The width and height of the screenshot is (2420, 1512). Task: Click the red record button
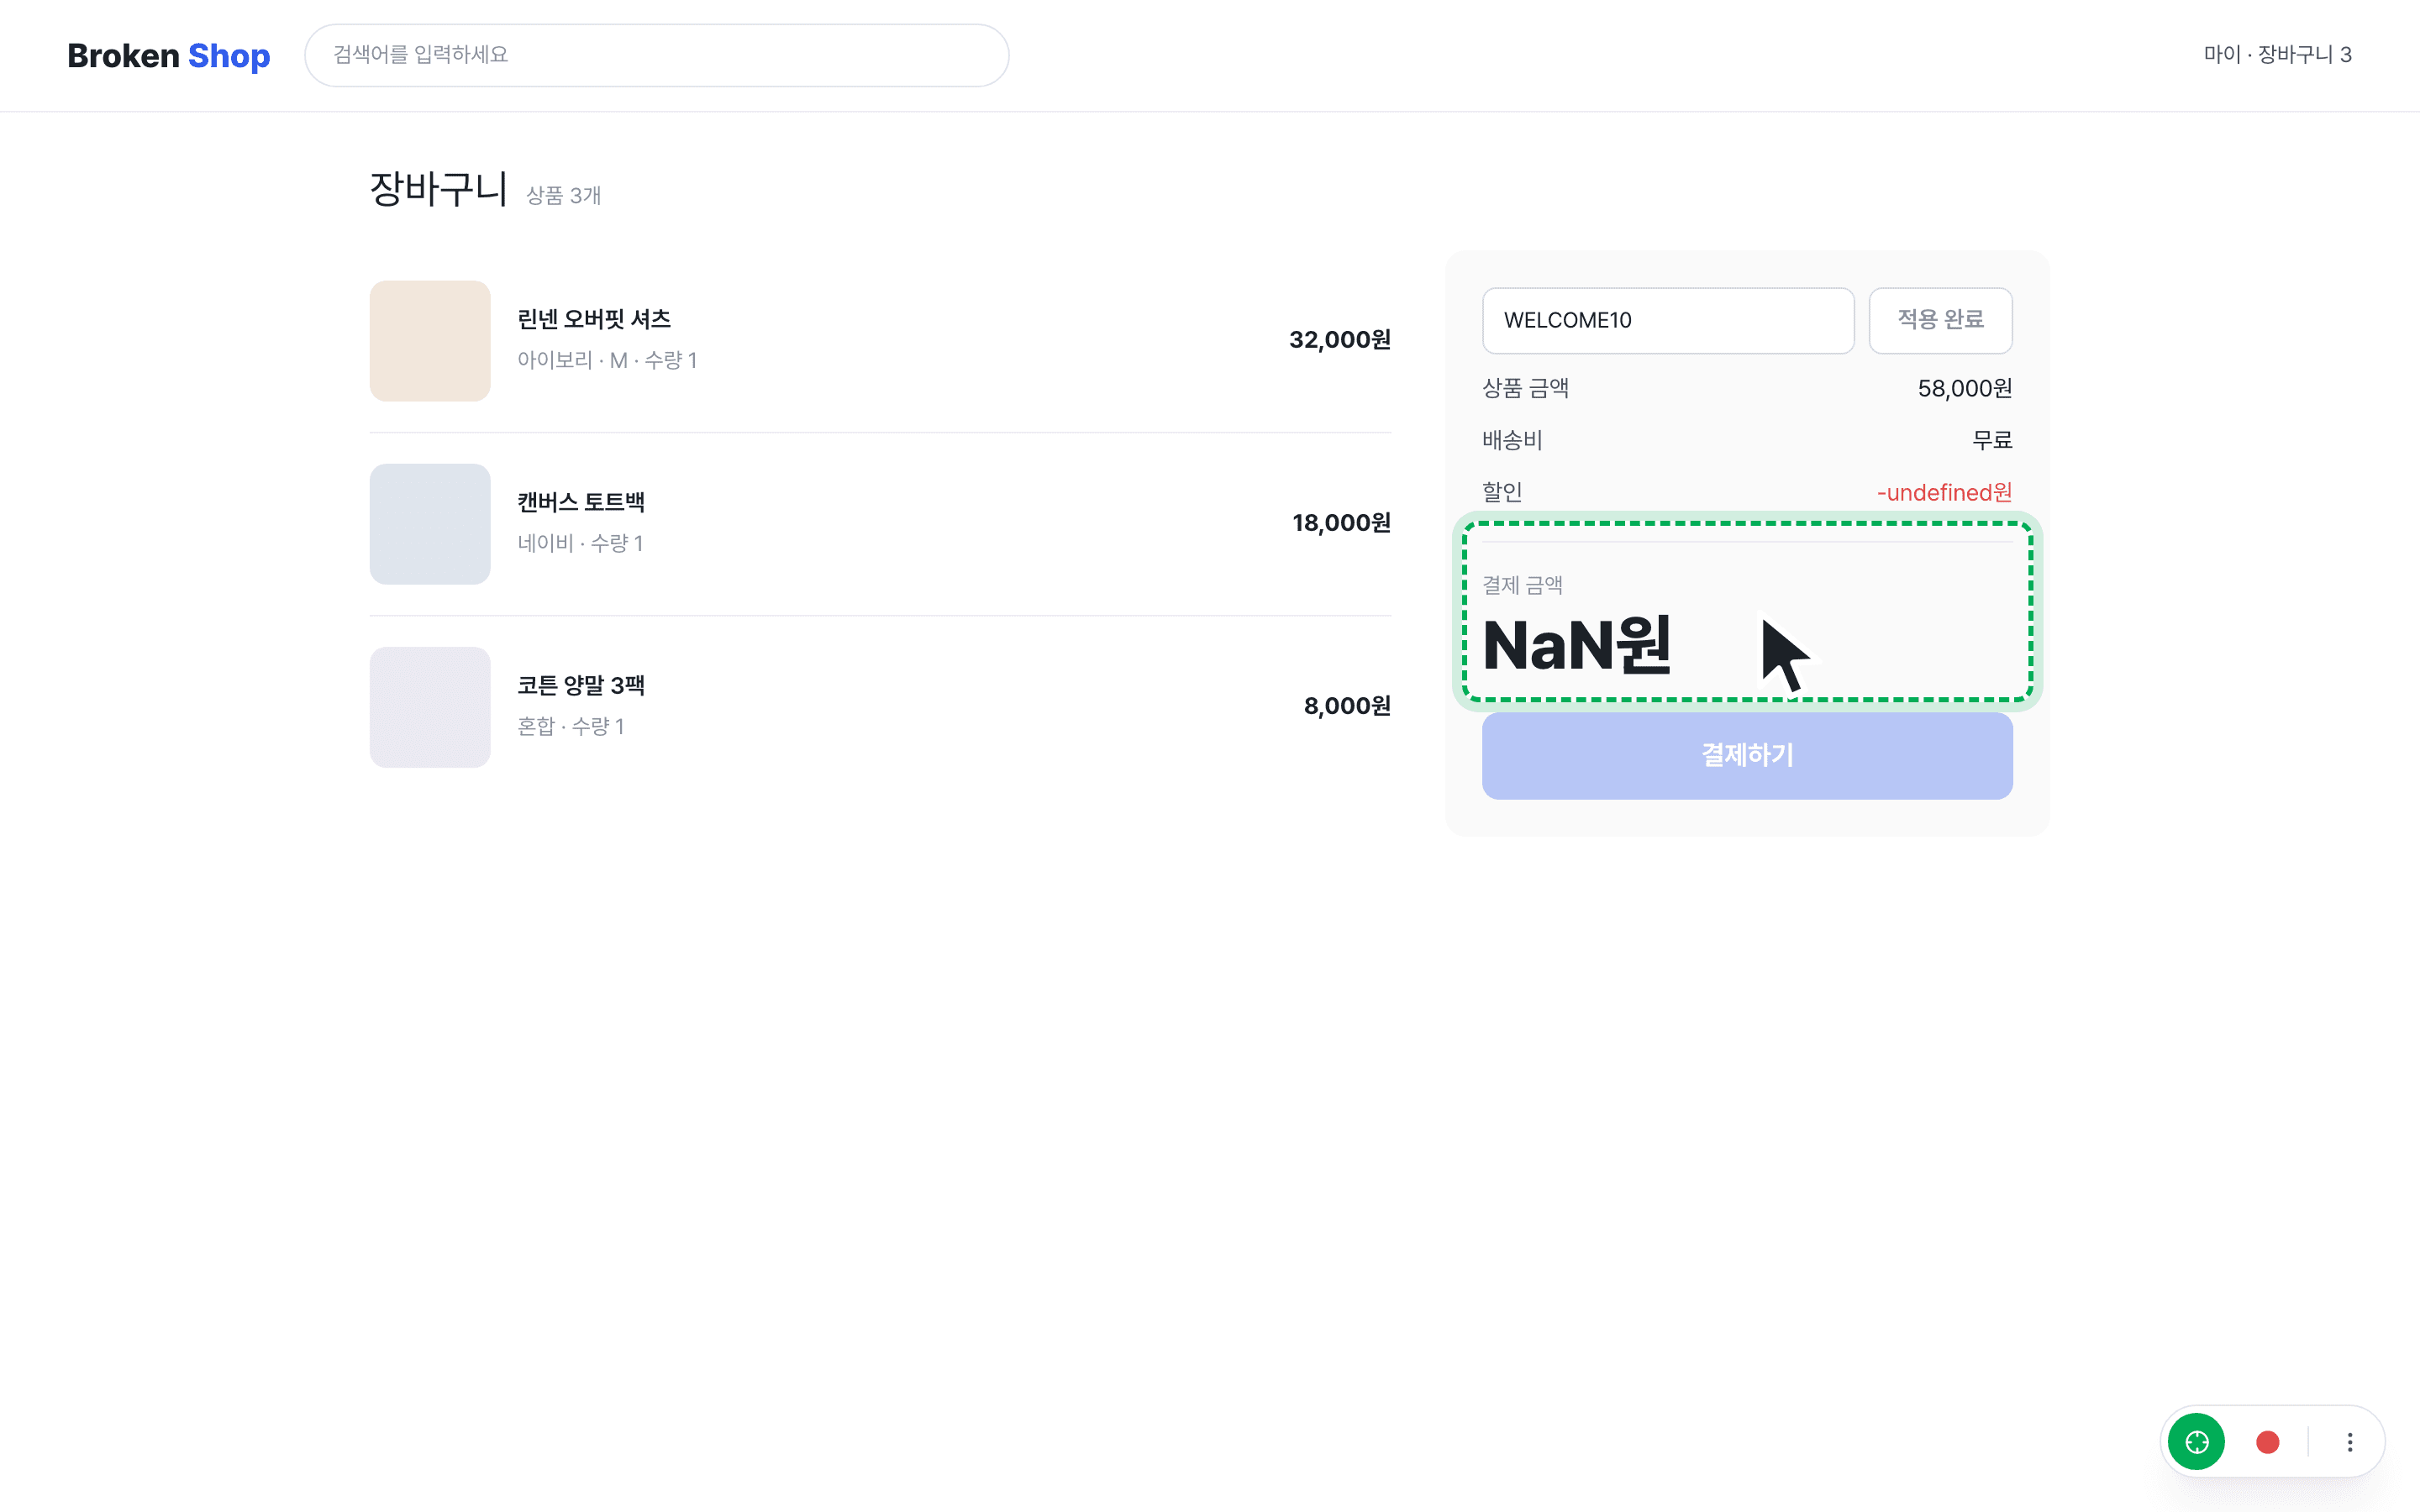[x=2267, y=1442]
